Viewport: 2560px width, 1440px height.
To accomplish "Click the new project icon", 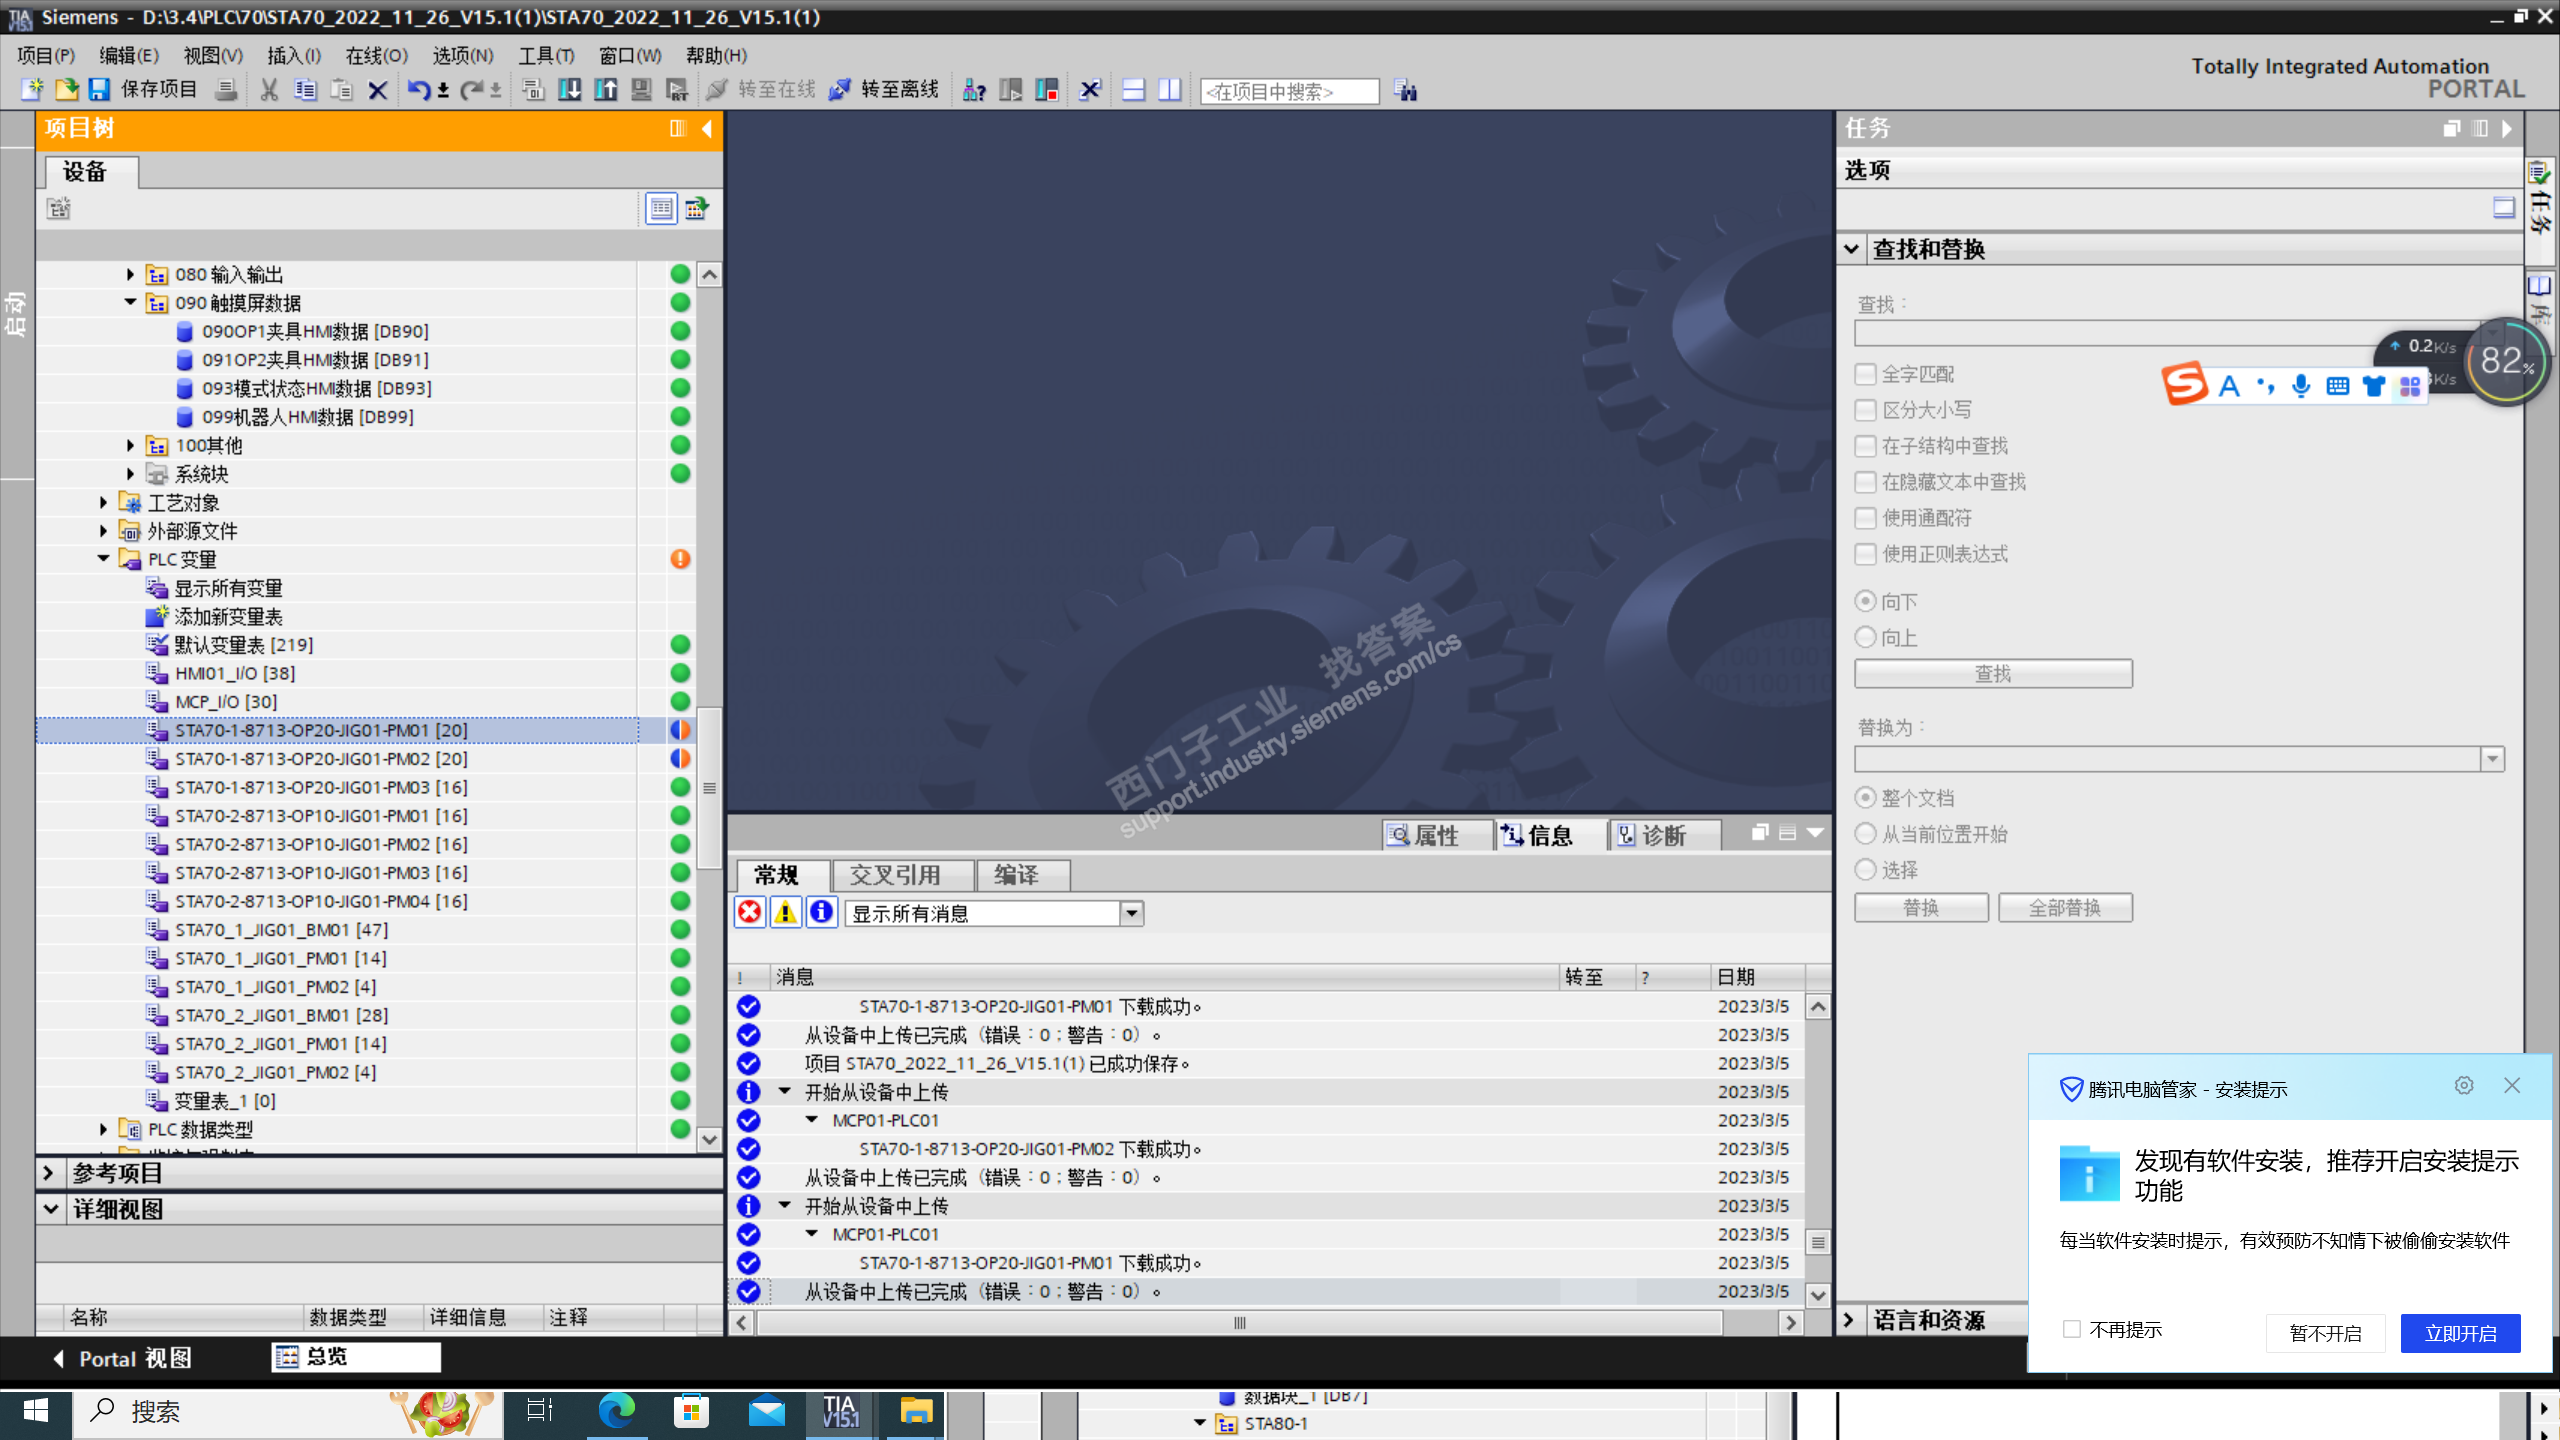I will click(32, 90).
